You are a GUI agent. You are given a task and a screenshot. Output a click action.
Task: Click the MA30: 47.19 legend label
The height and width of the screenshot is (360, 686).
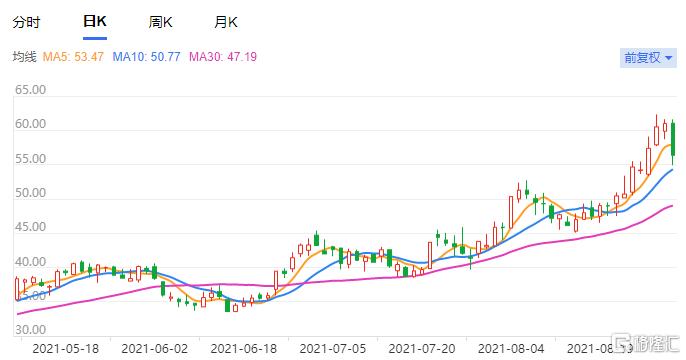223,57
